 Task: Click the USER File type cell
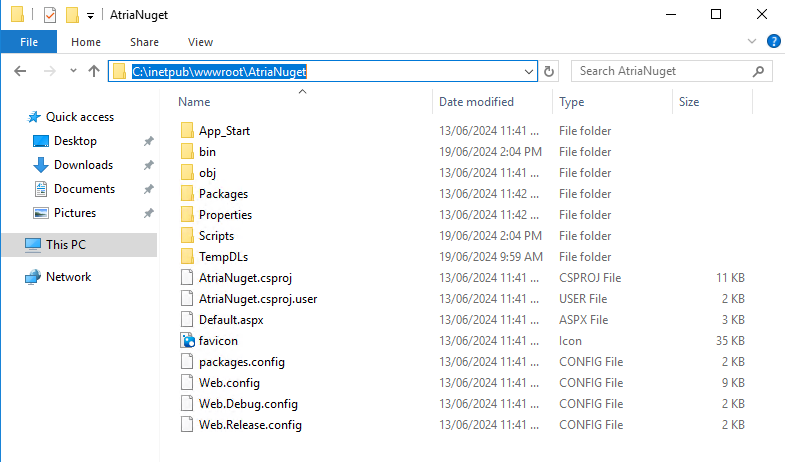click(x=583, y=299)
